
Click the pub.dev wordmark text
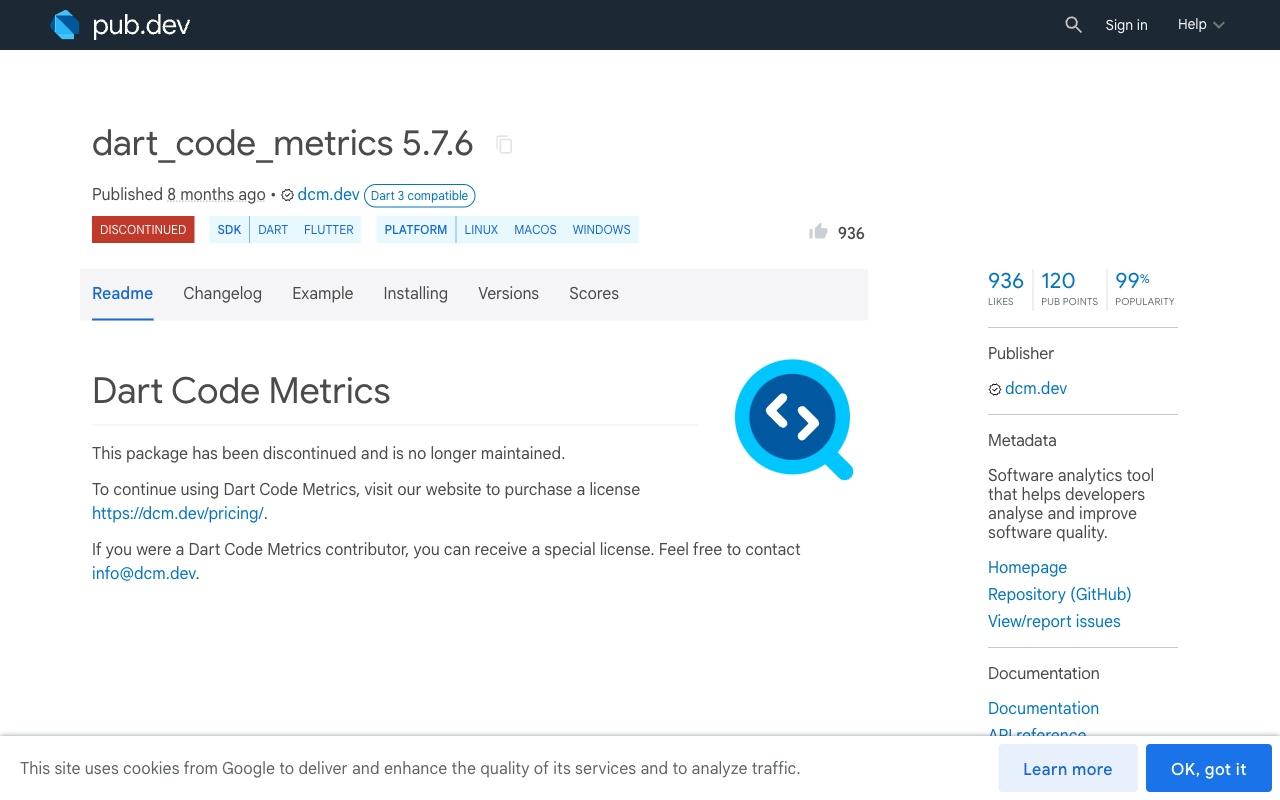[141, 25]
